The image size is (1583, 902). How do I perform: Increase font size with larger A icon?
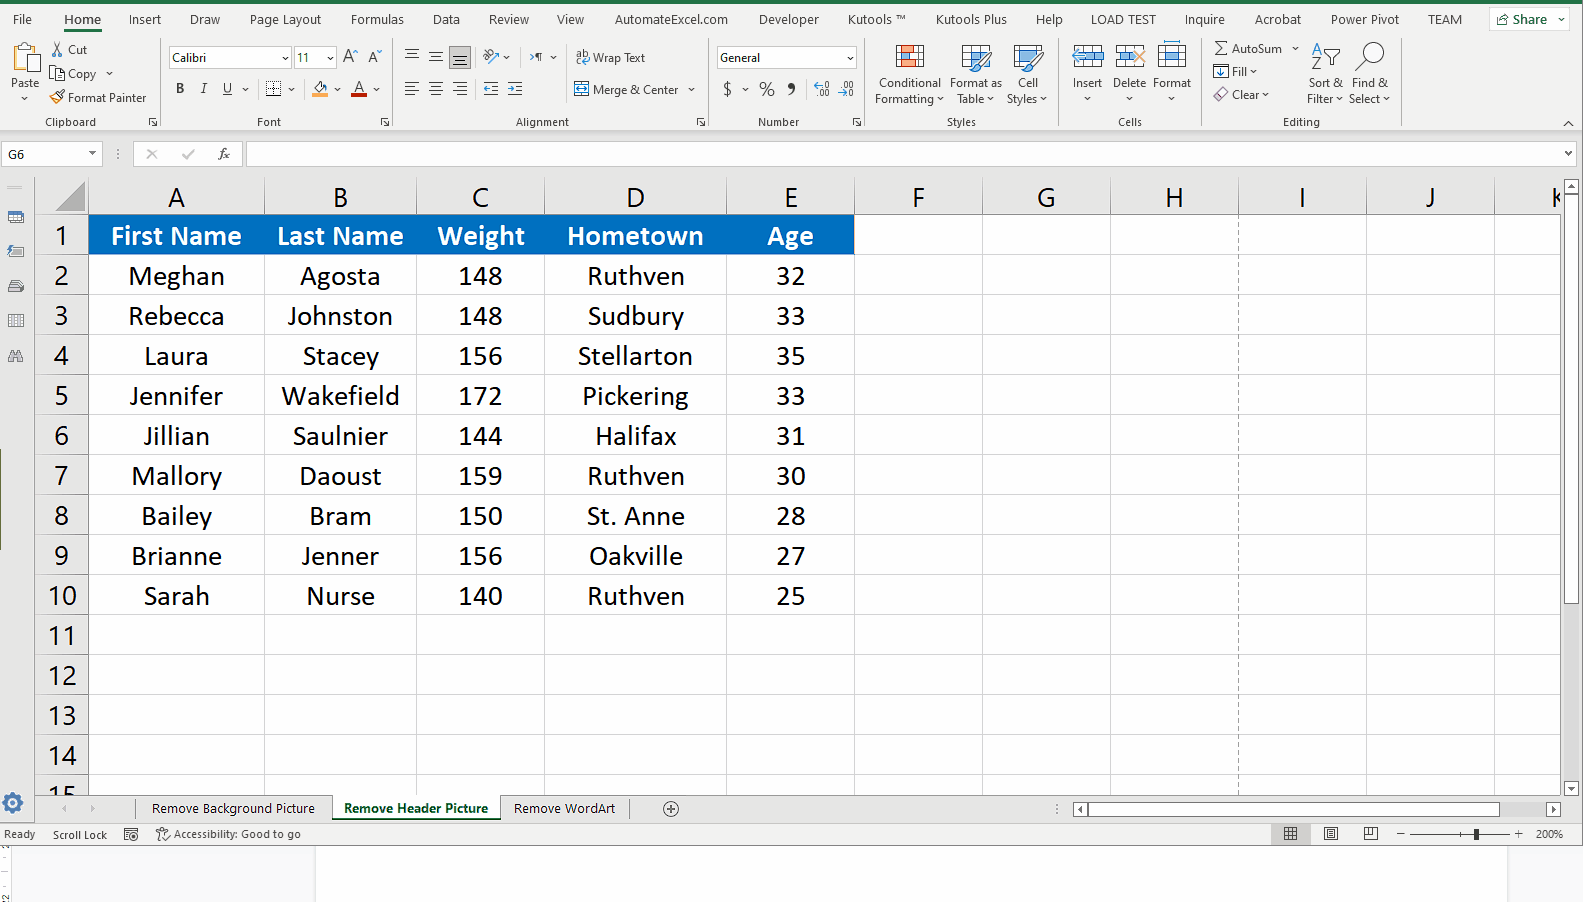pyautogui.click(x=350, y=57)
